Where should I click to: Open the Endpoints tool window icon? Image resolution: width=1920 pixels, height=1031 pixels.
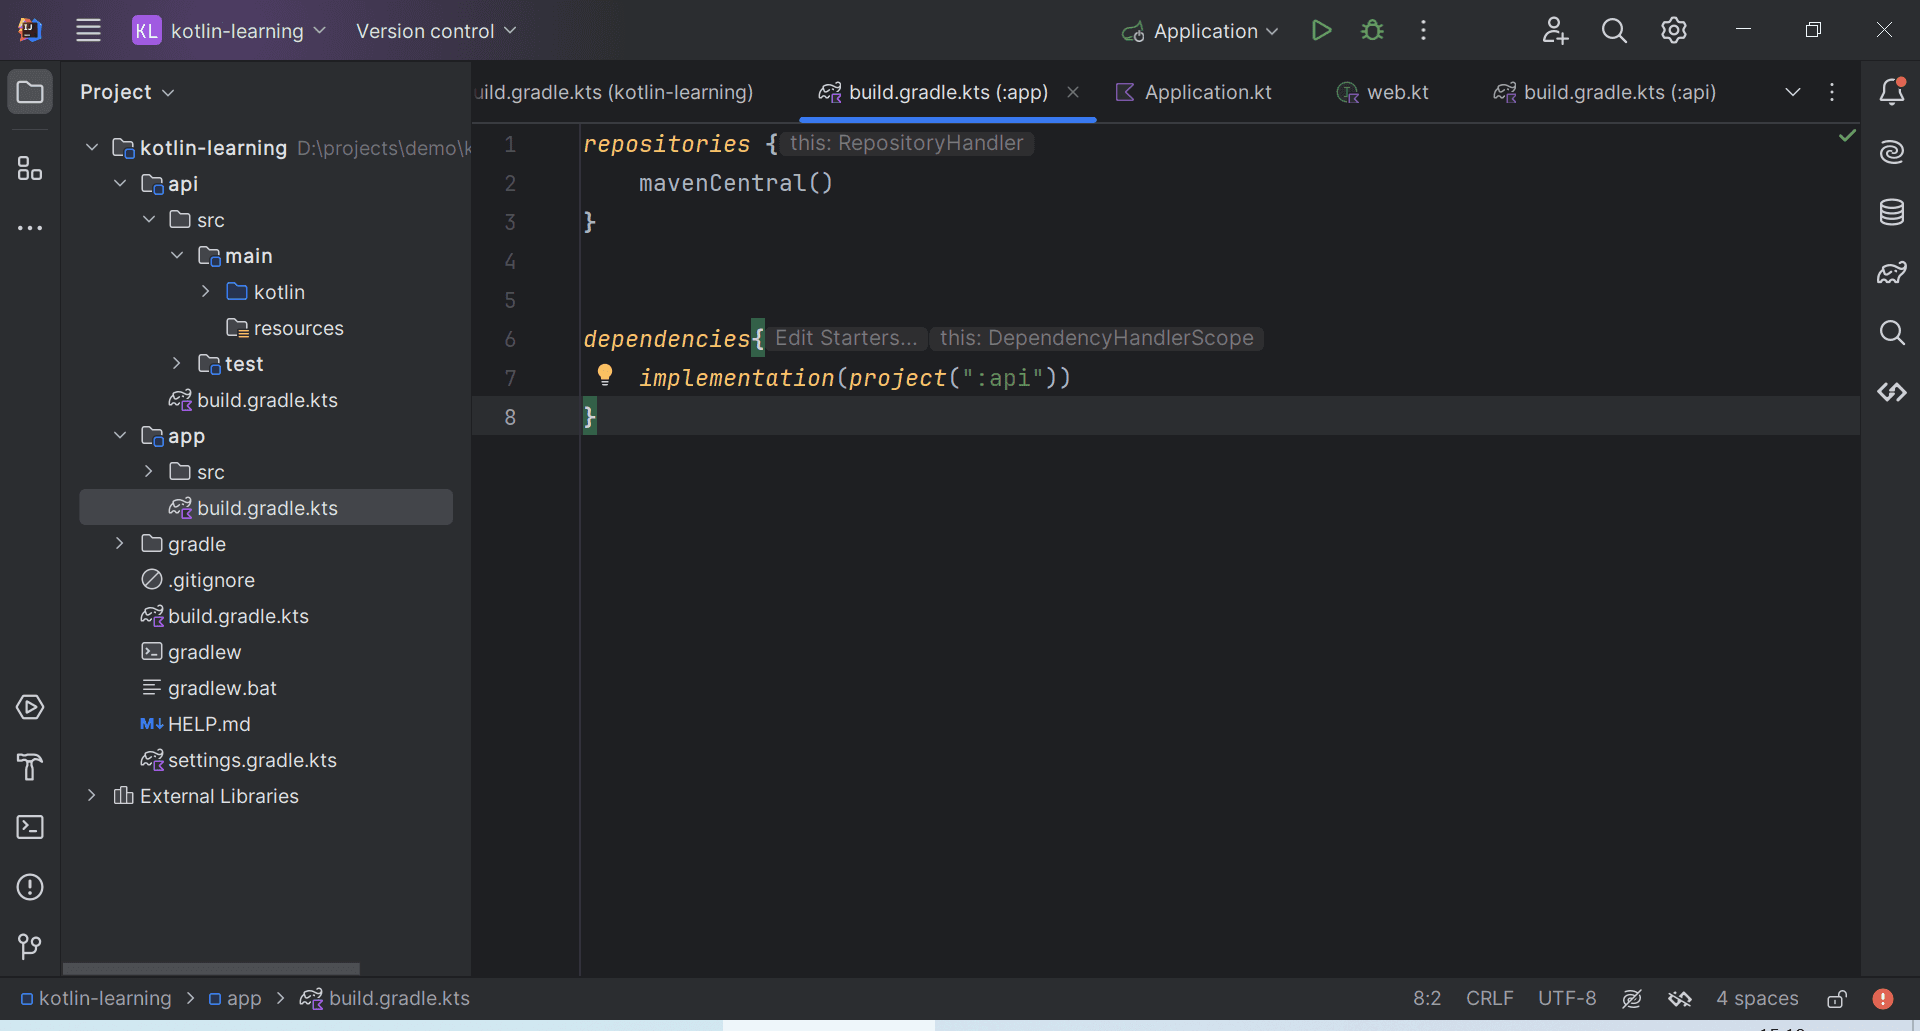tap(1891, 392)
